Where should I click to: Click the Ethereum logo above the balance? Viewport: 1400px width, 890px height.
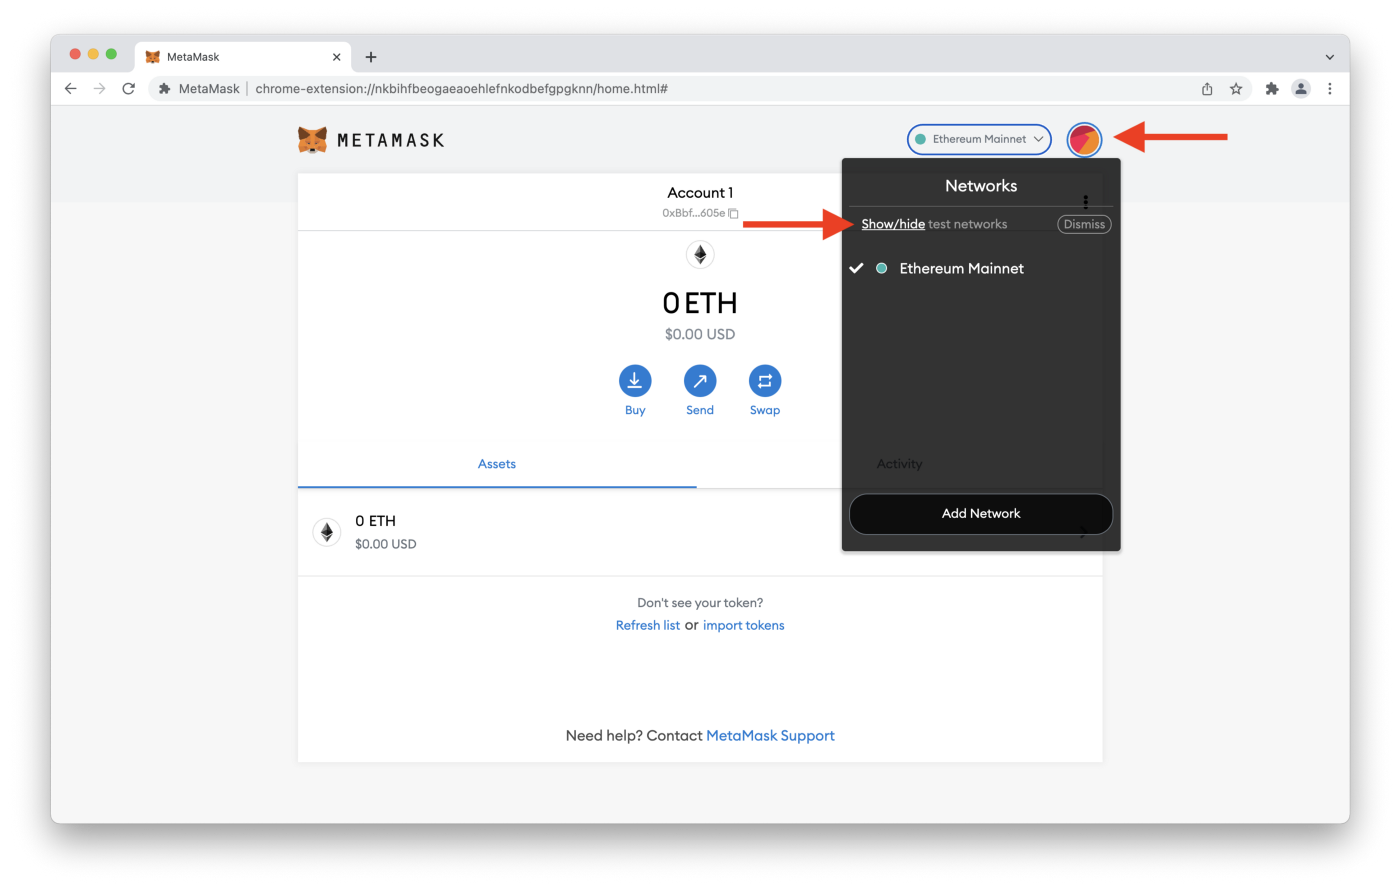(700, 255)
